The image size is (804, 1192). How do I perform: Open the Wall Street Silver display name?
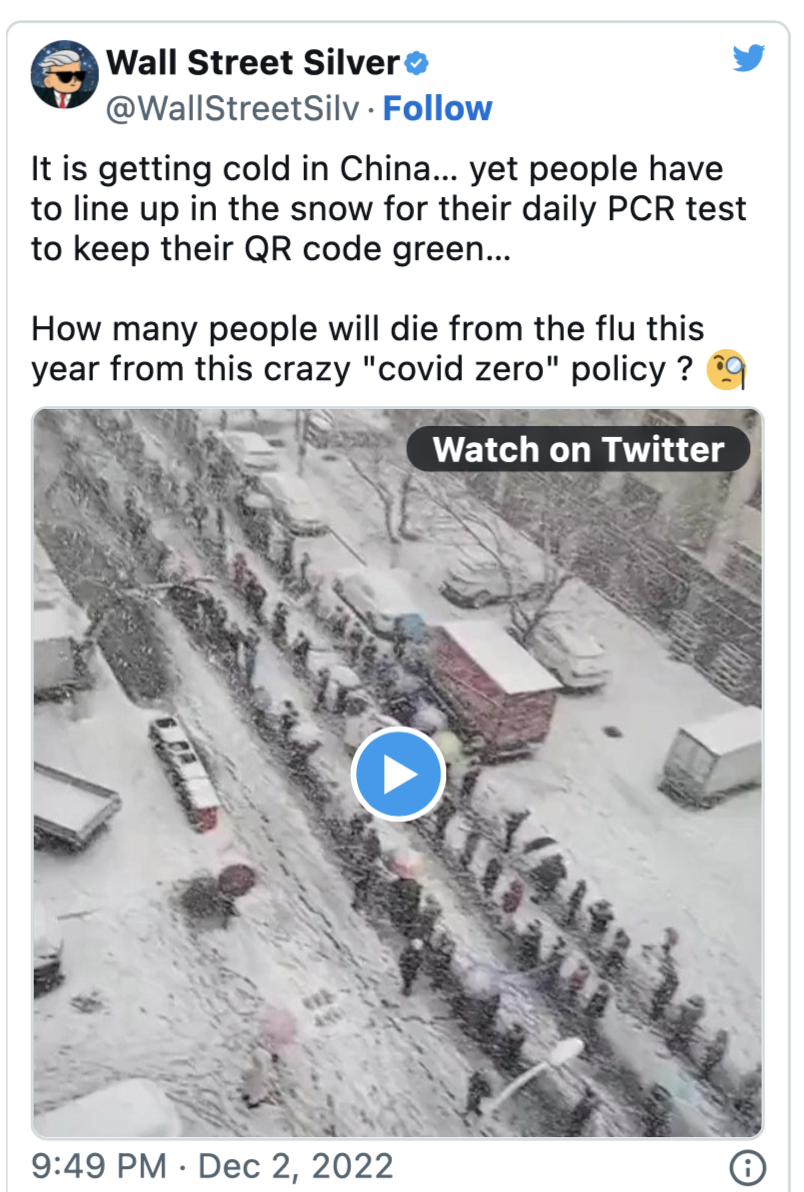253,62
